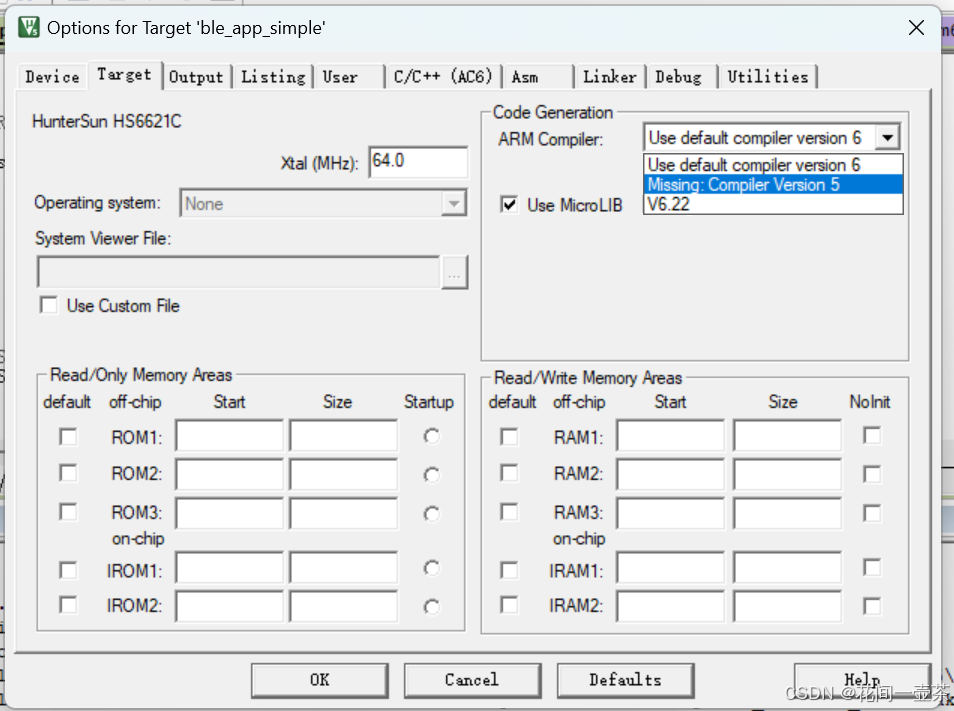The width and height of the screenshot is (954, 711).
Task: Click the Defaults button
Action: [x=625, y=680]
